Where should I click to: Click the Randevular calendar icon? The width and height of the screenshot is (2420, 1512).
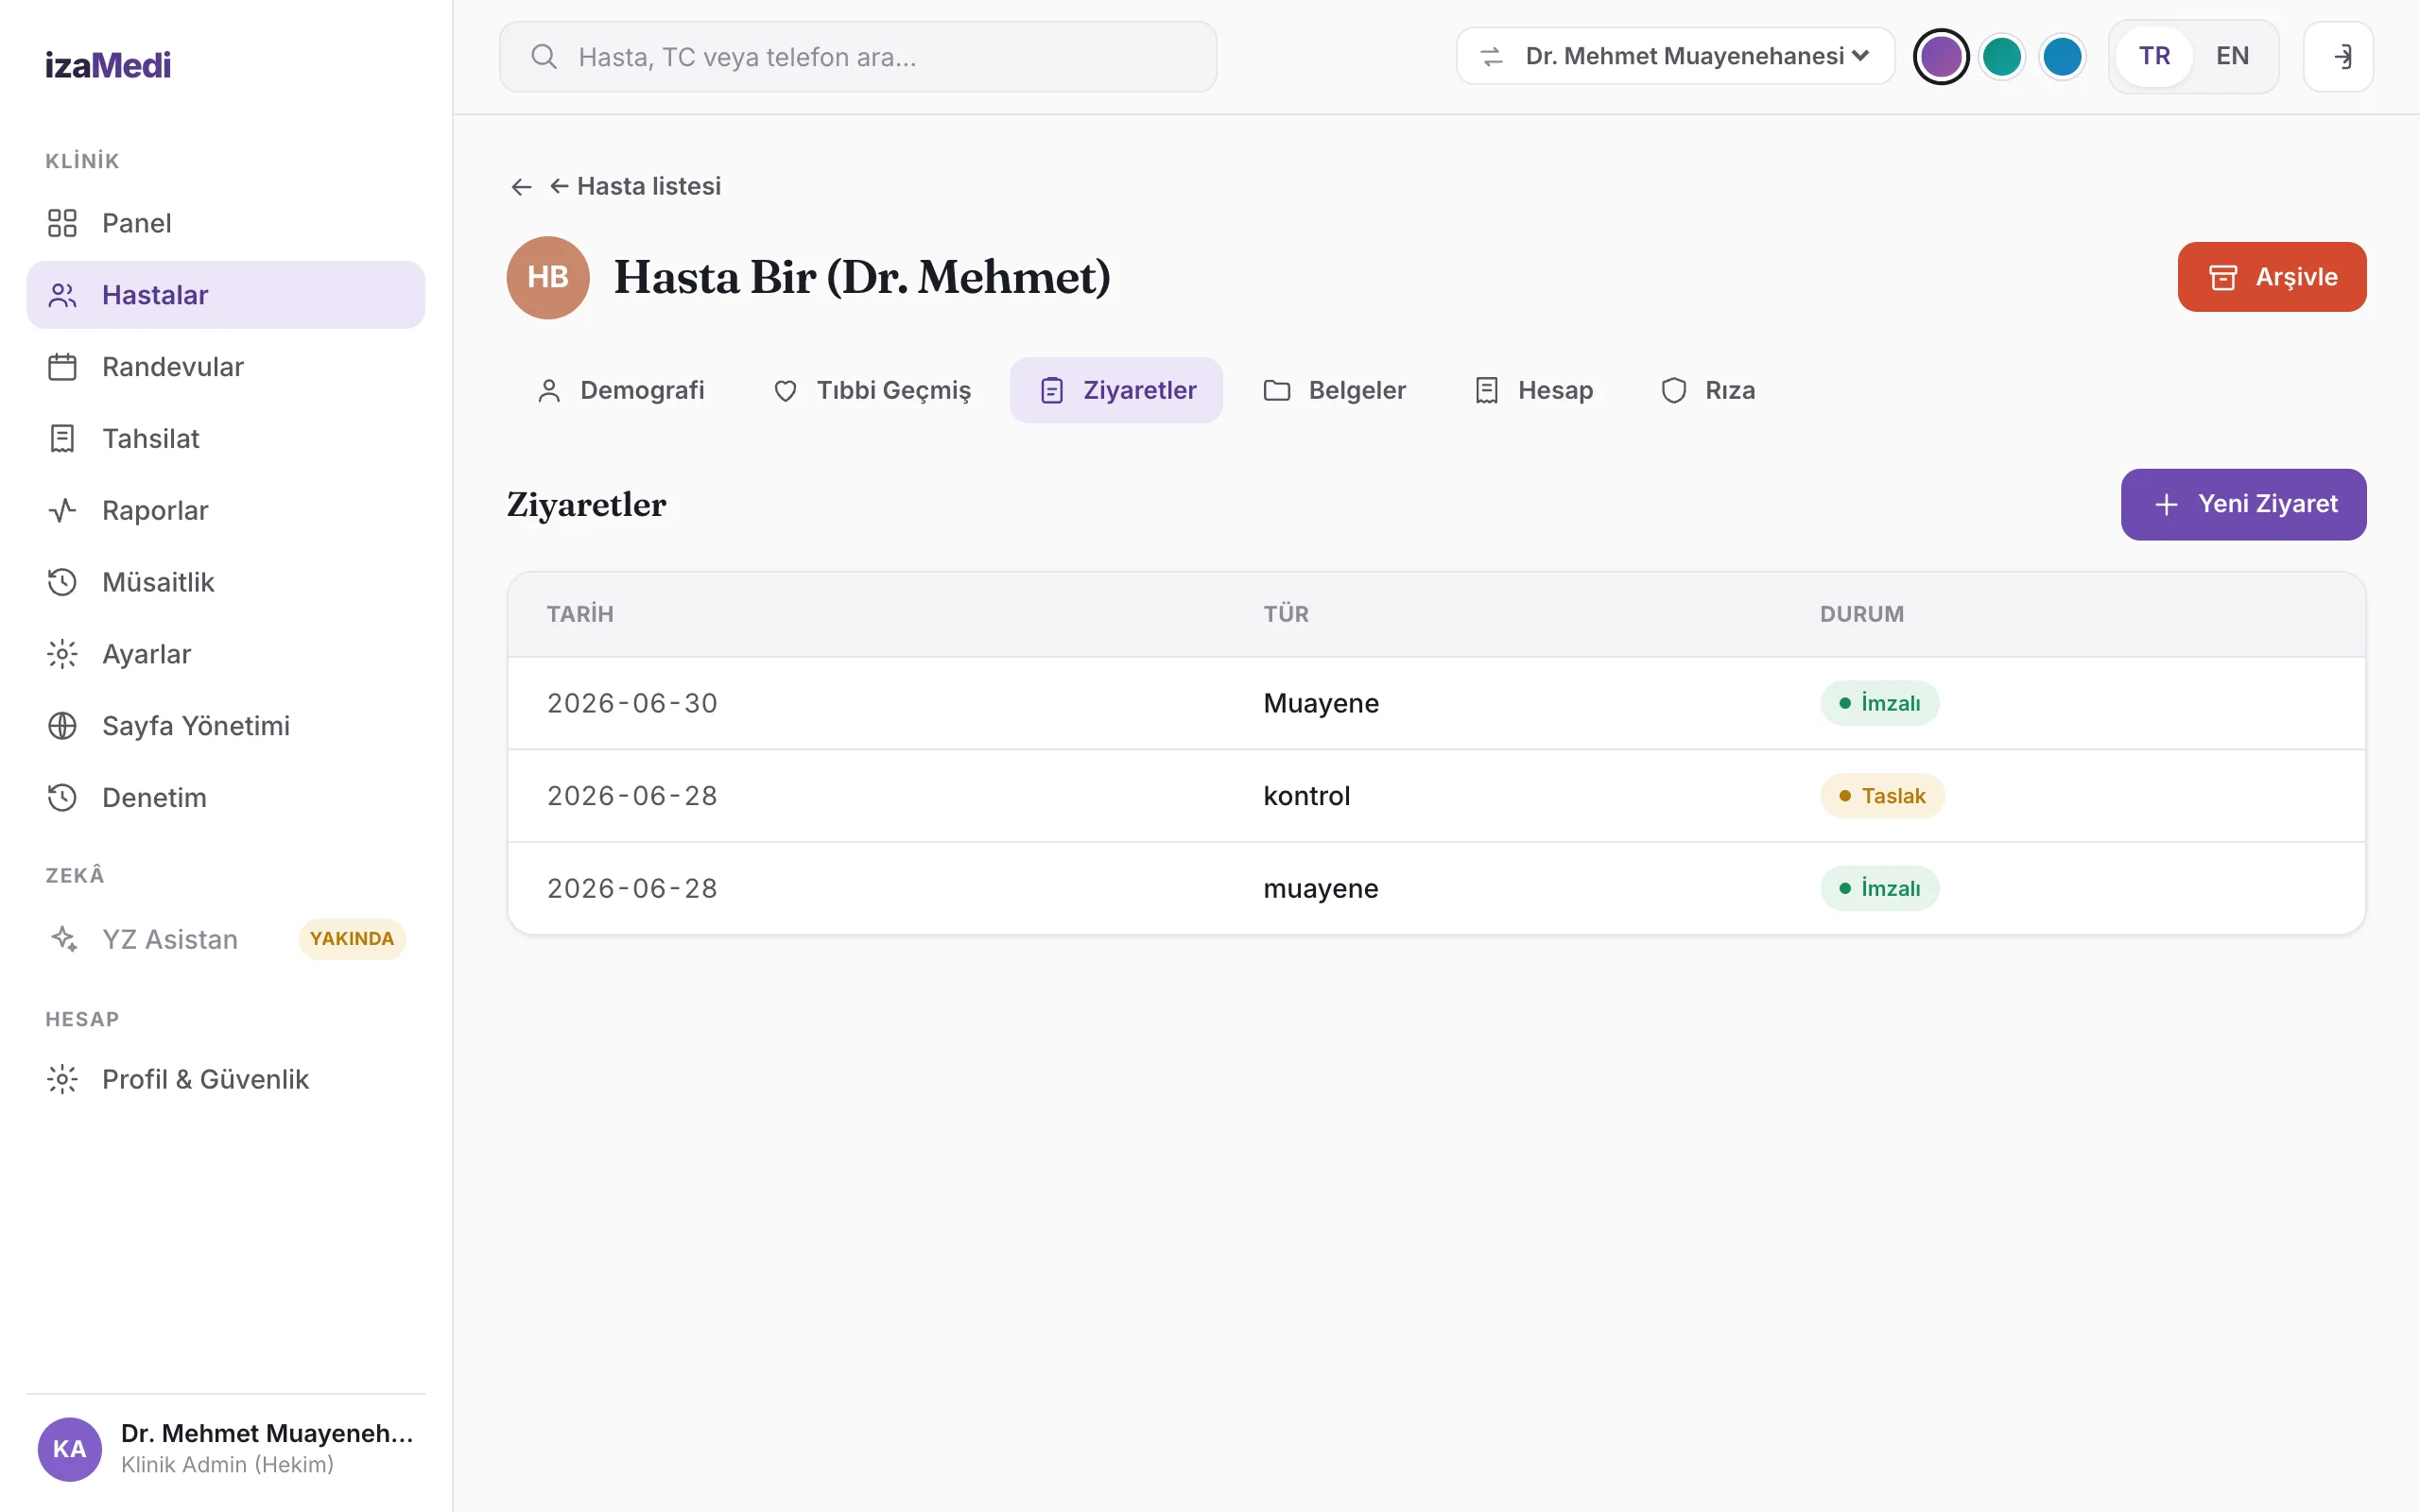[62, 367]
